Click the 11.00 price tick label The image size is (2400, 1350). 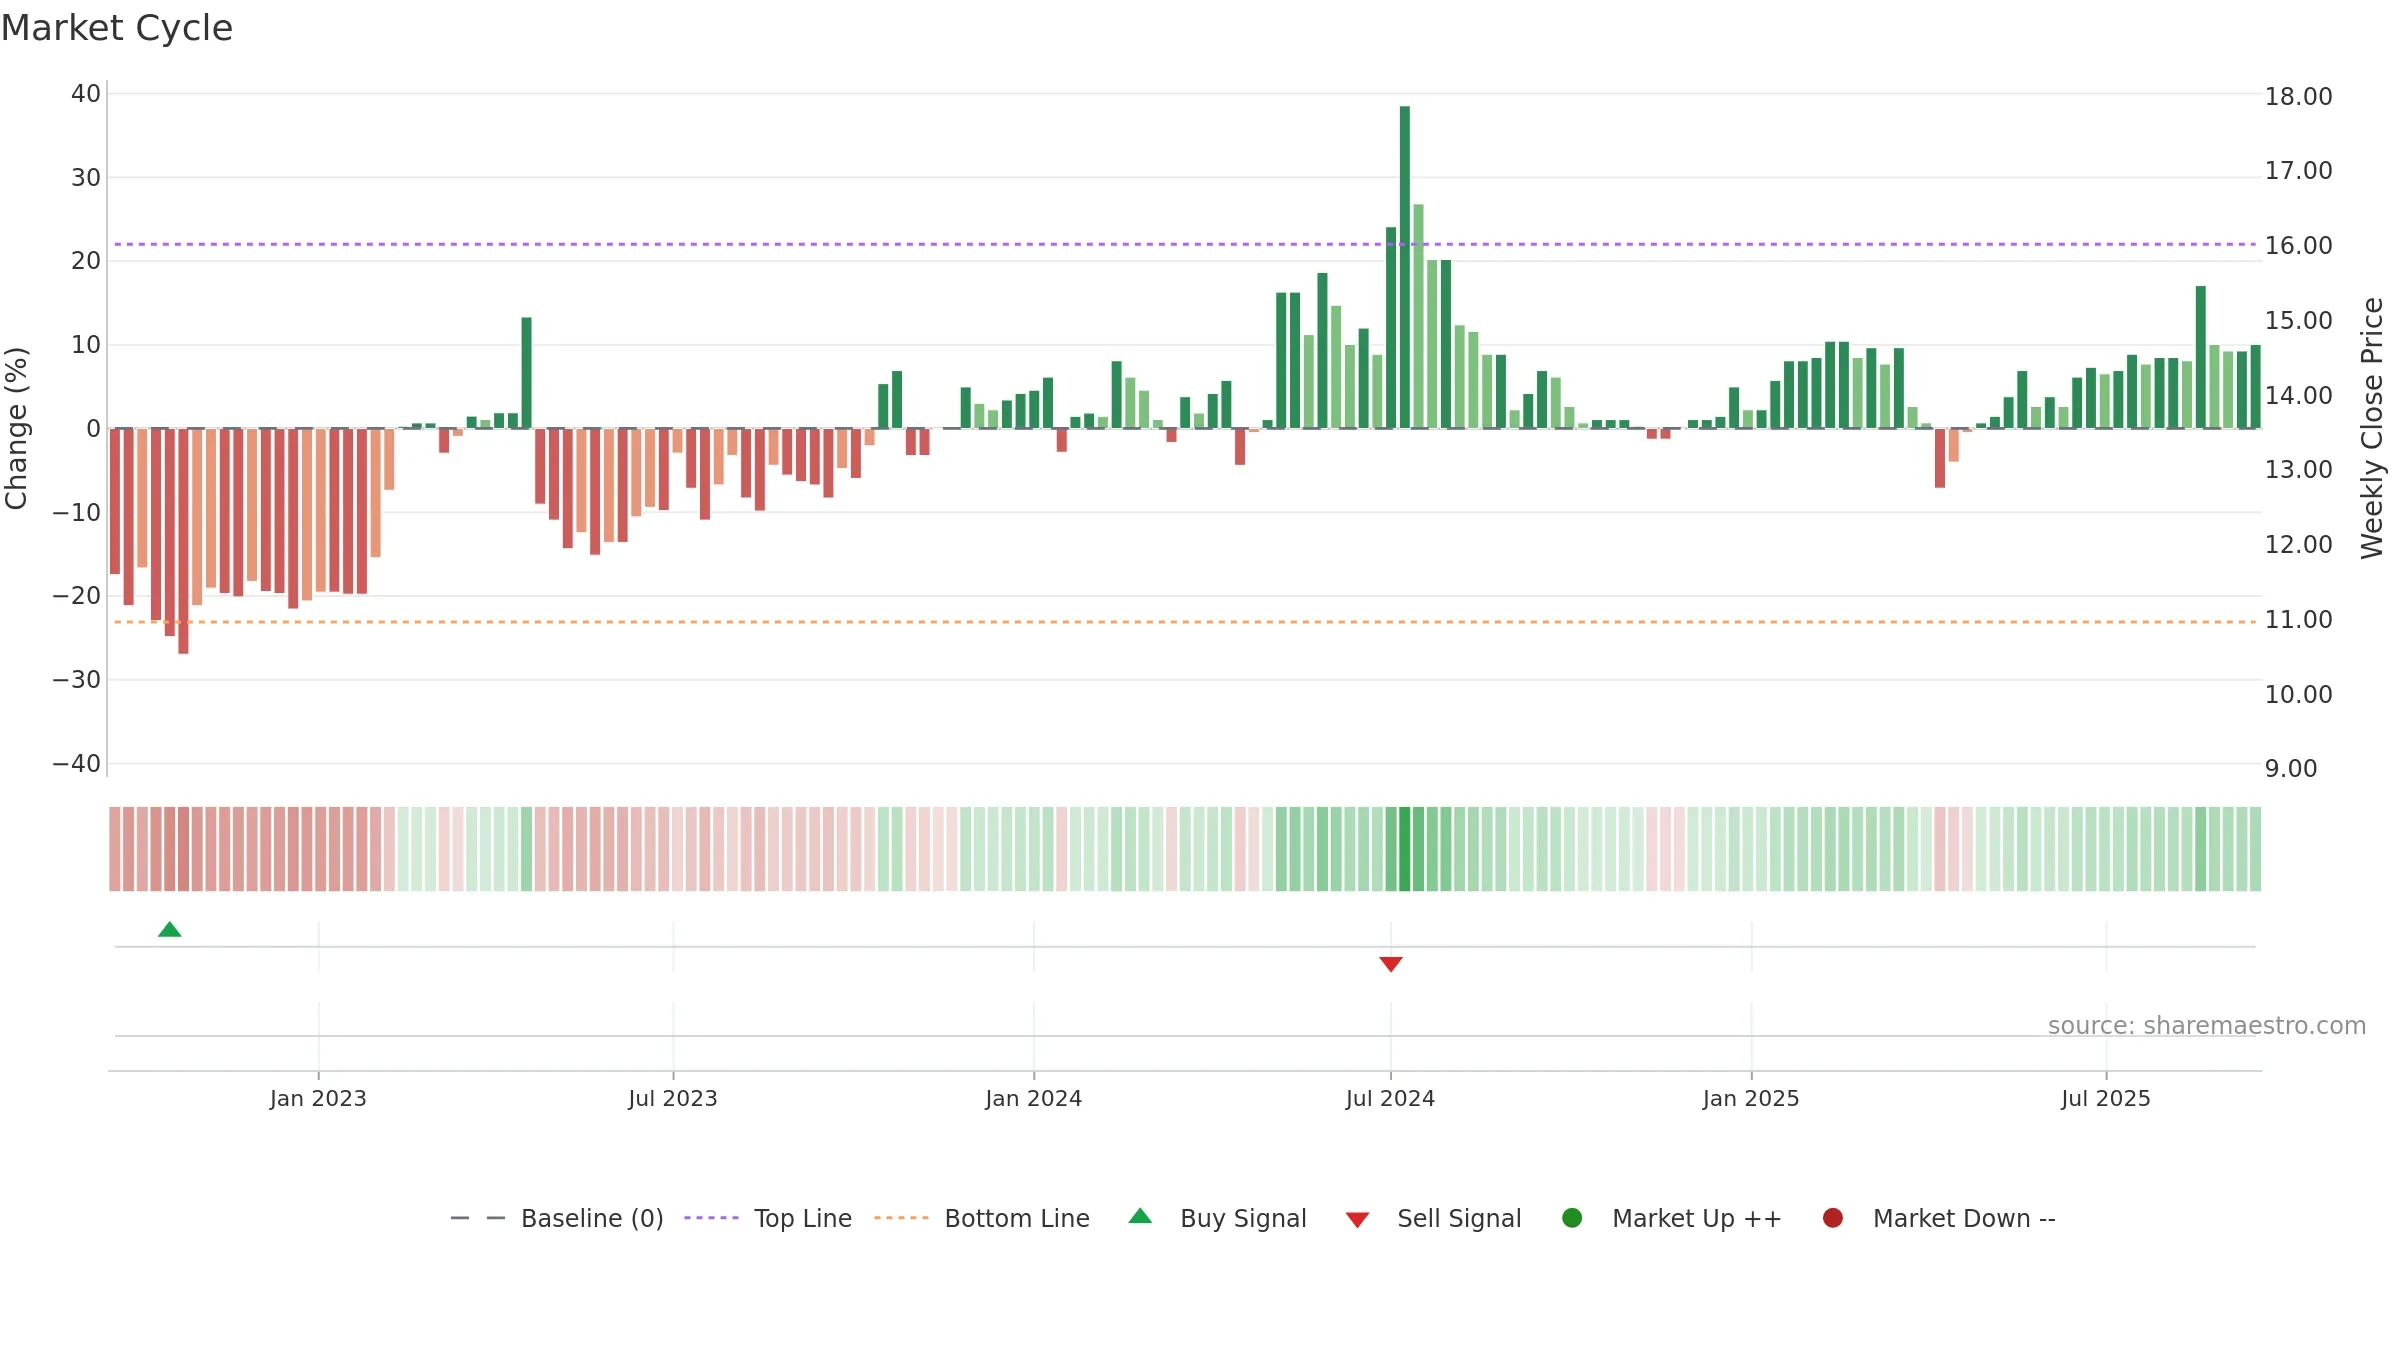point(2298,620)
